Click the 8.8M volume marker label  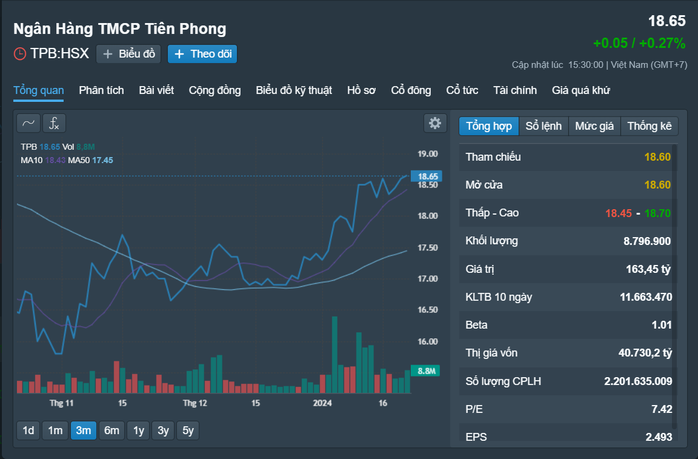click(426, 371)
